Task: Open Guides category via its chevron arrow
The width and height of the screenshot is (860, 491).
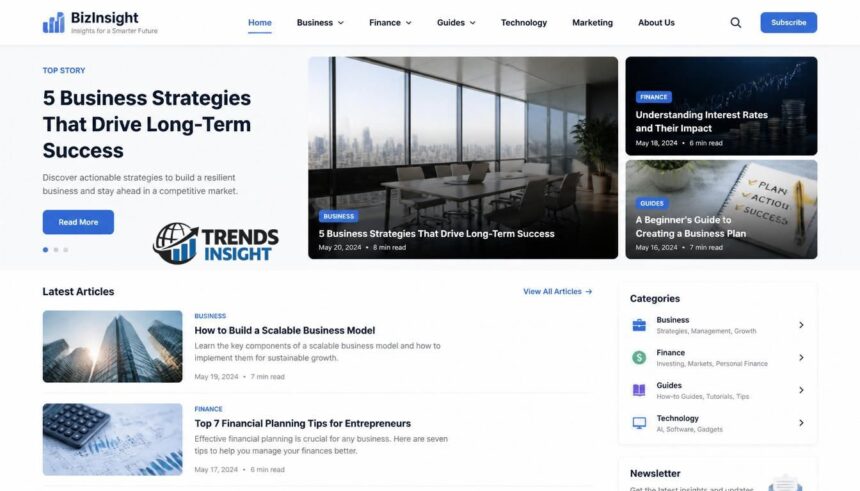Action: [x=801, y=390]
